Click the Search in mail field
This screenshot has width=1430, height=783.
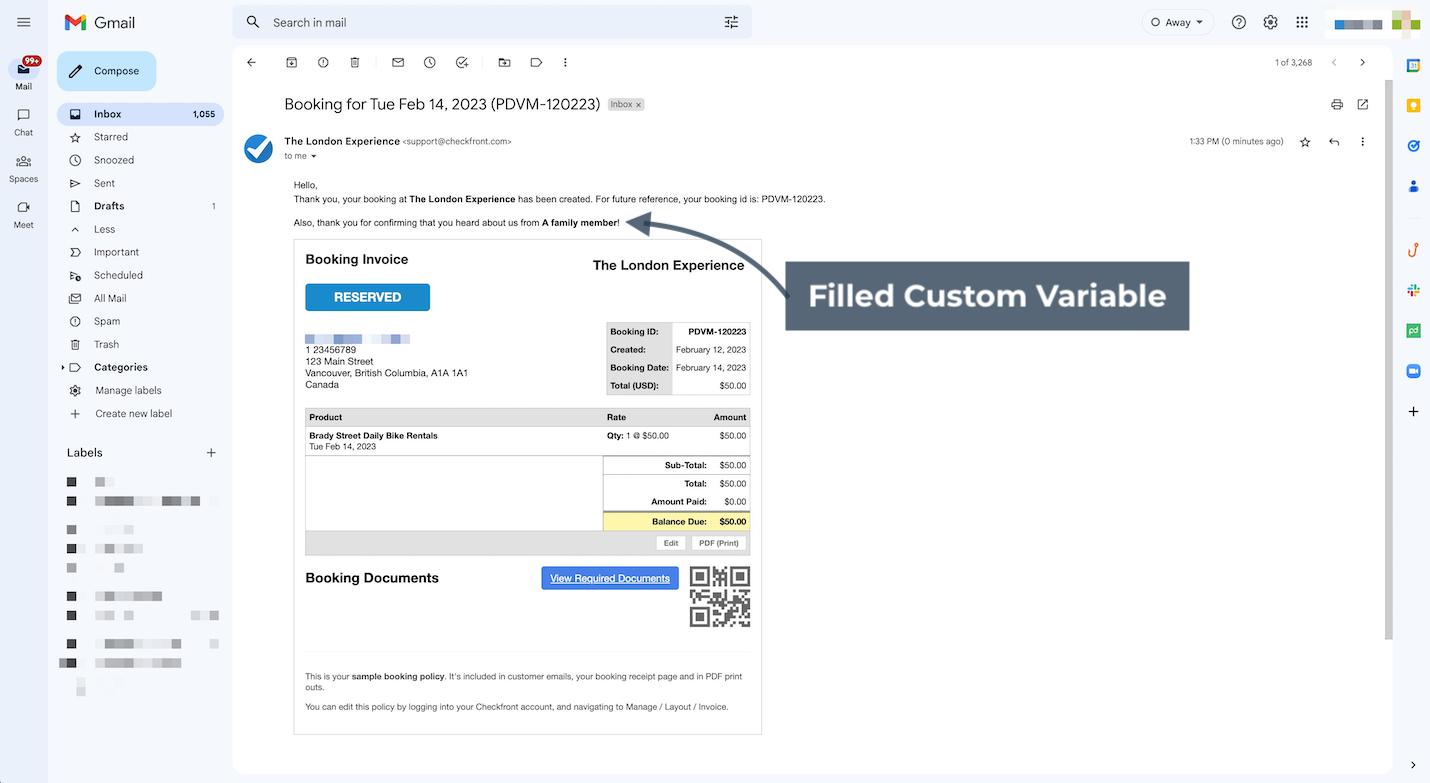[x=492, y=22]
